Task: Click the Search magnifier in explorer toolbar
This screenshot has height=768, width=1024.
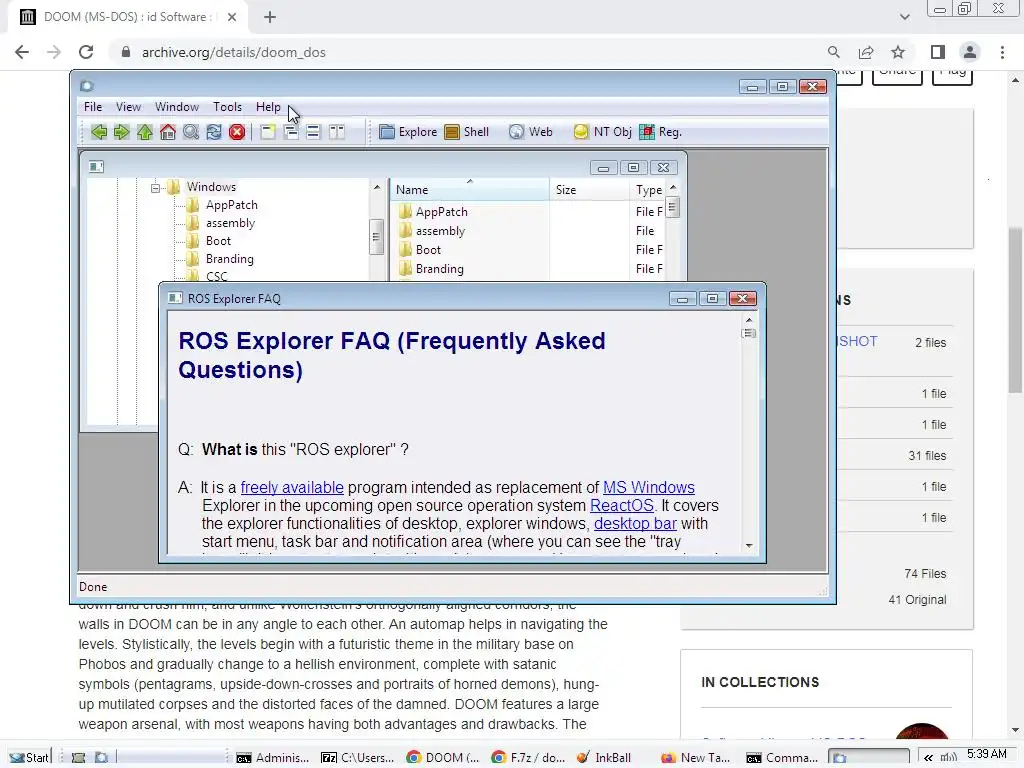Action: pyautogui.click(x=191, y=132)
